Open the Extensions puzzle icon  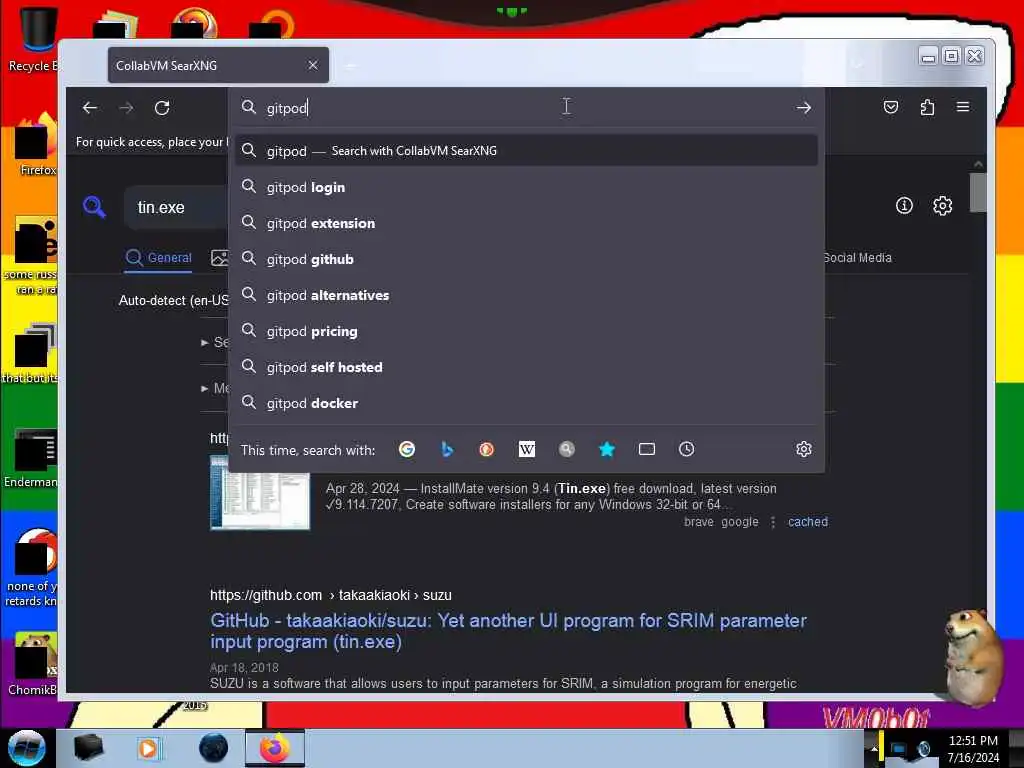pyautogui.click(x=927, y=107)
